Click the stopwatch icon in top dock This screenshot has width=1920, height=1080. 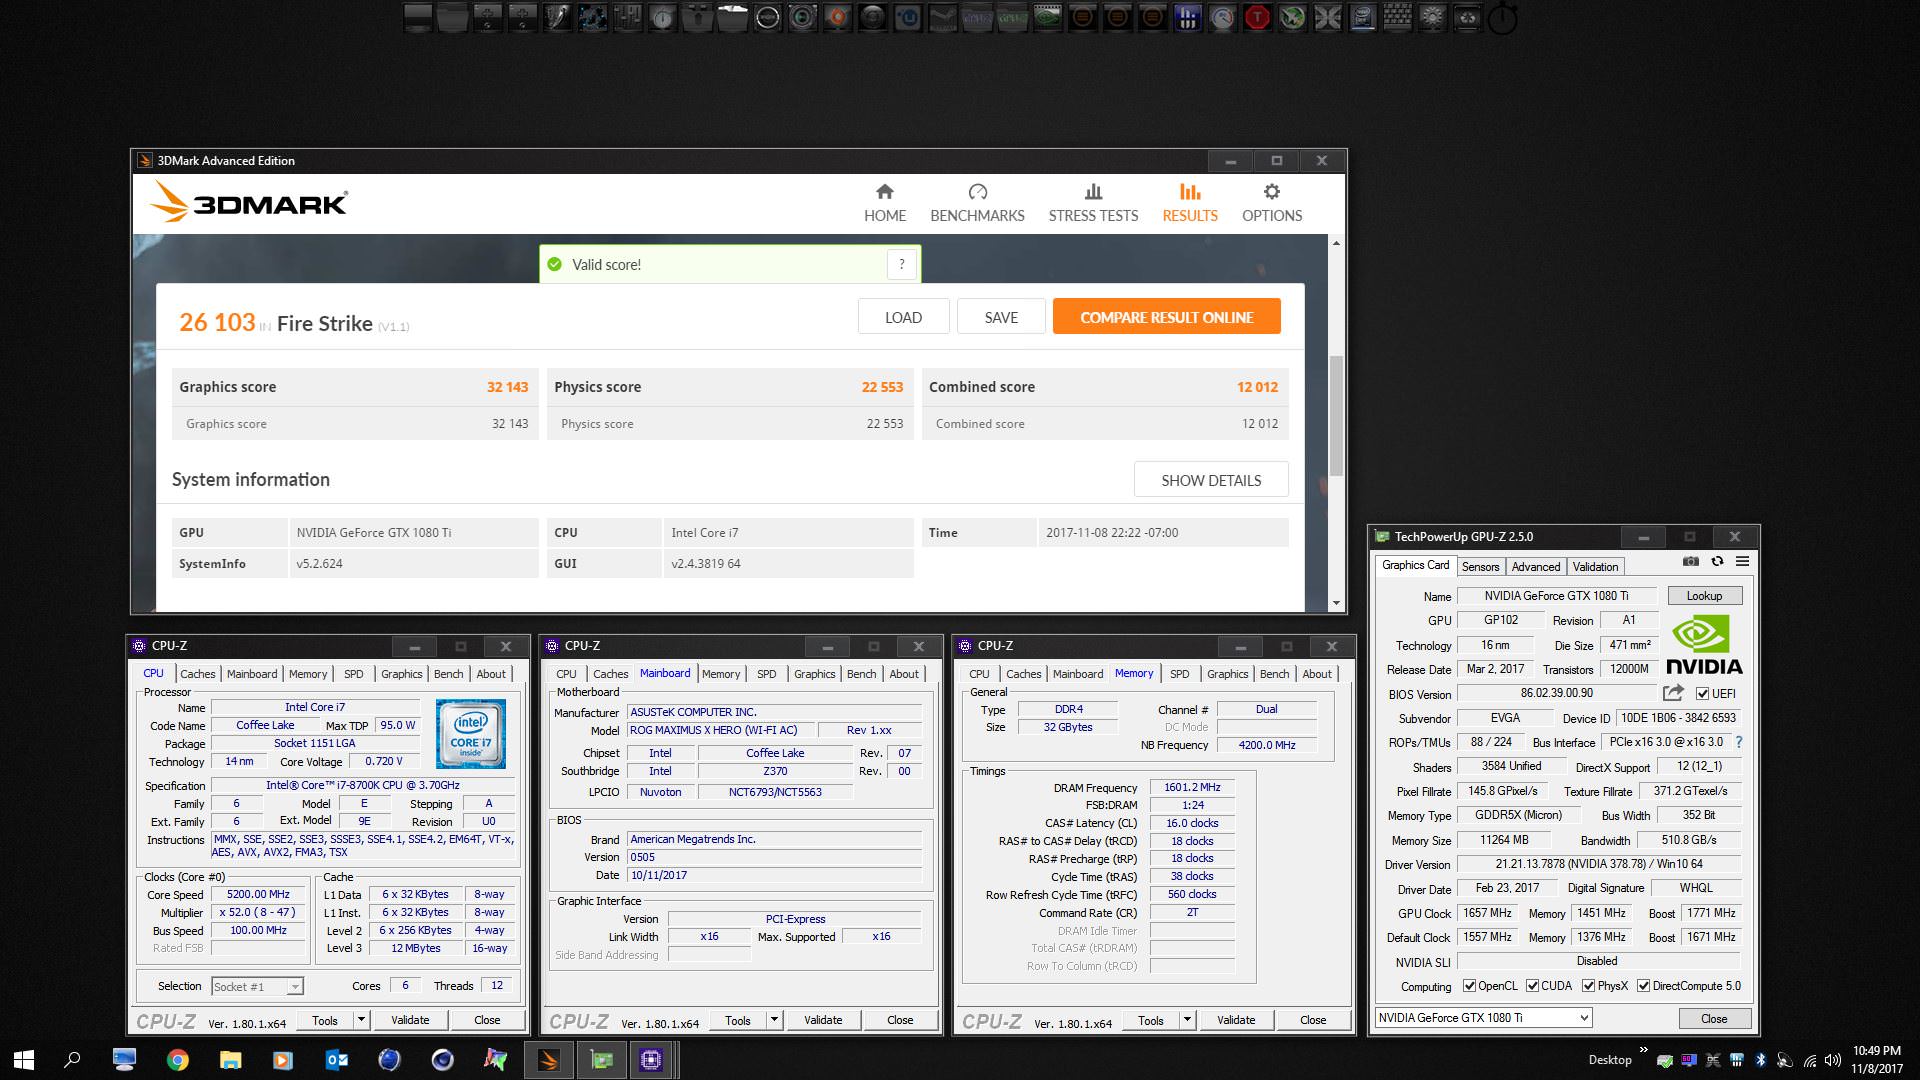pyautogui.click(x=1502, y=18)
